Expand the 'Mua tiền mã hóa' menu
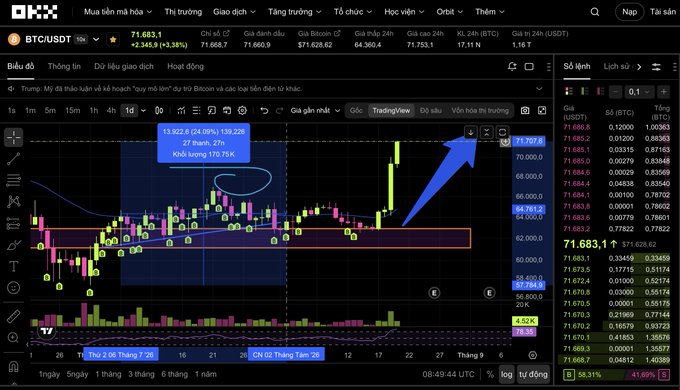The width and height of the screenshot is (680, 390). 118,12
